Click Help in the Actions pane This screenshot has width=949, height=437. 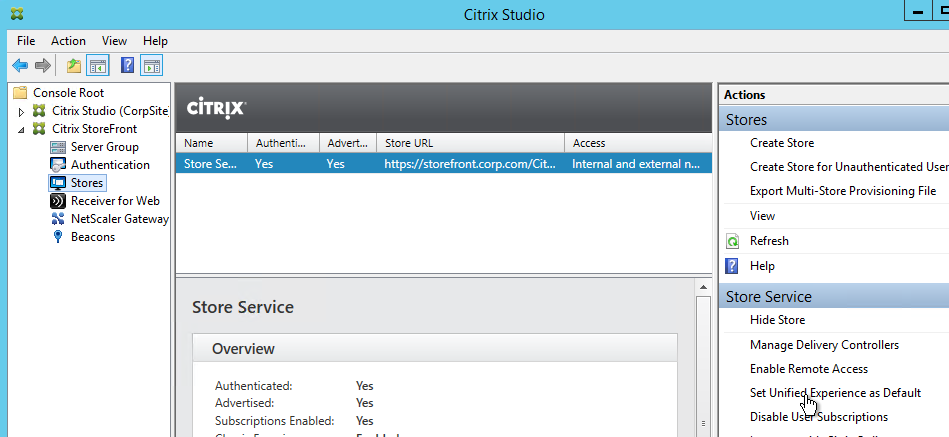tap(762, 266)
